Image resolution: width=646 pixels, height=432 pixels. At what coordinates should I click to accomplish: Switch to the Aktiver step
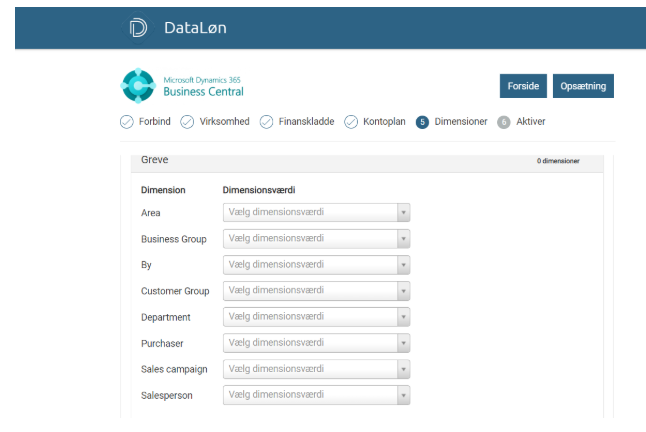click(x=530, y=122)
